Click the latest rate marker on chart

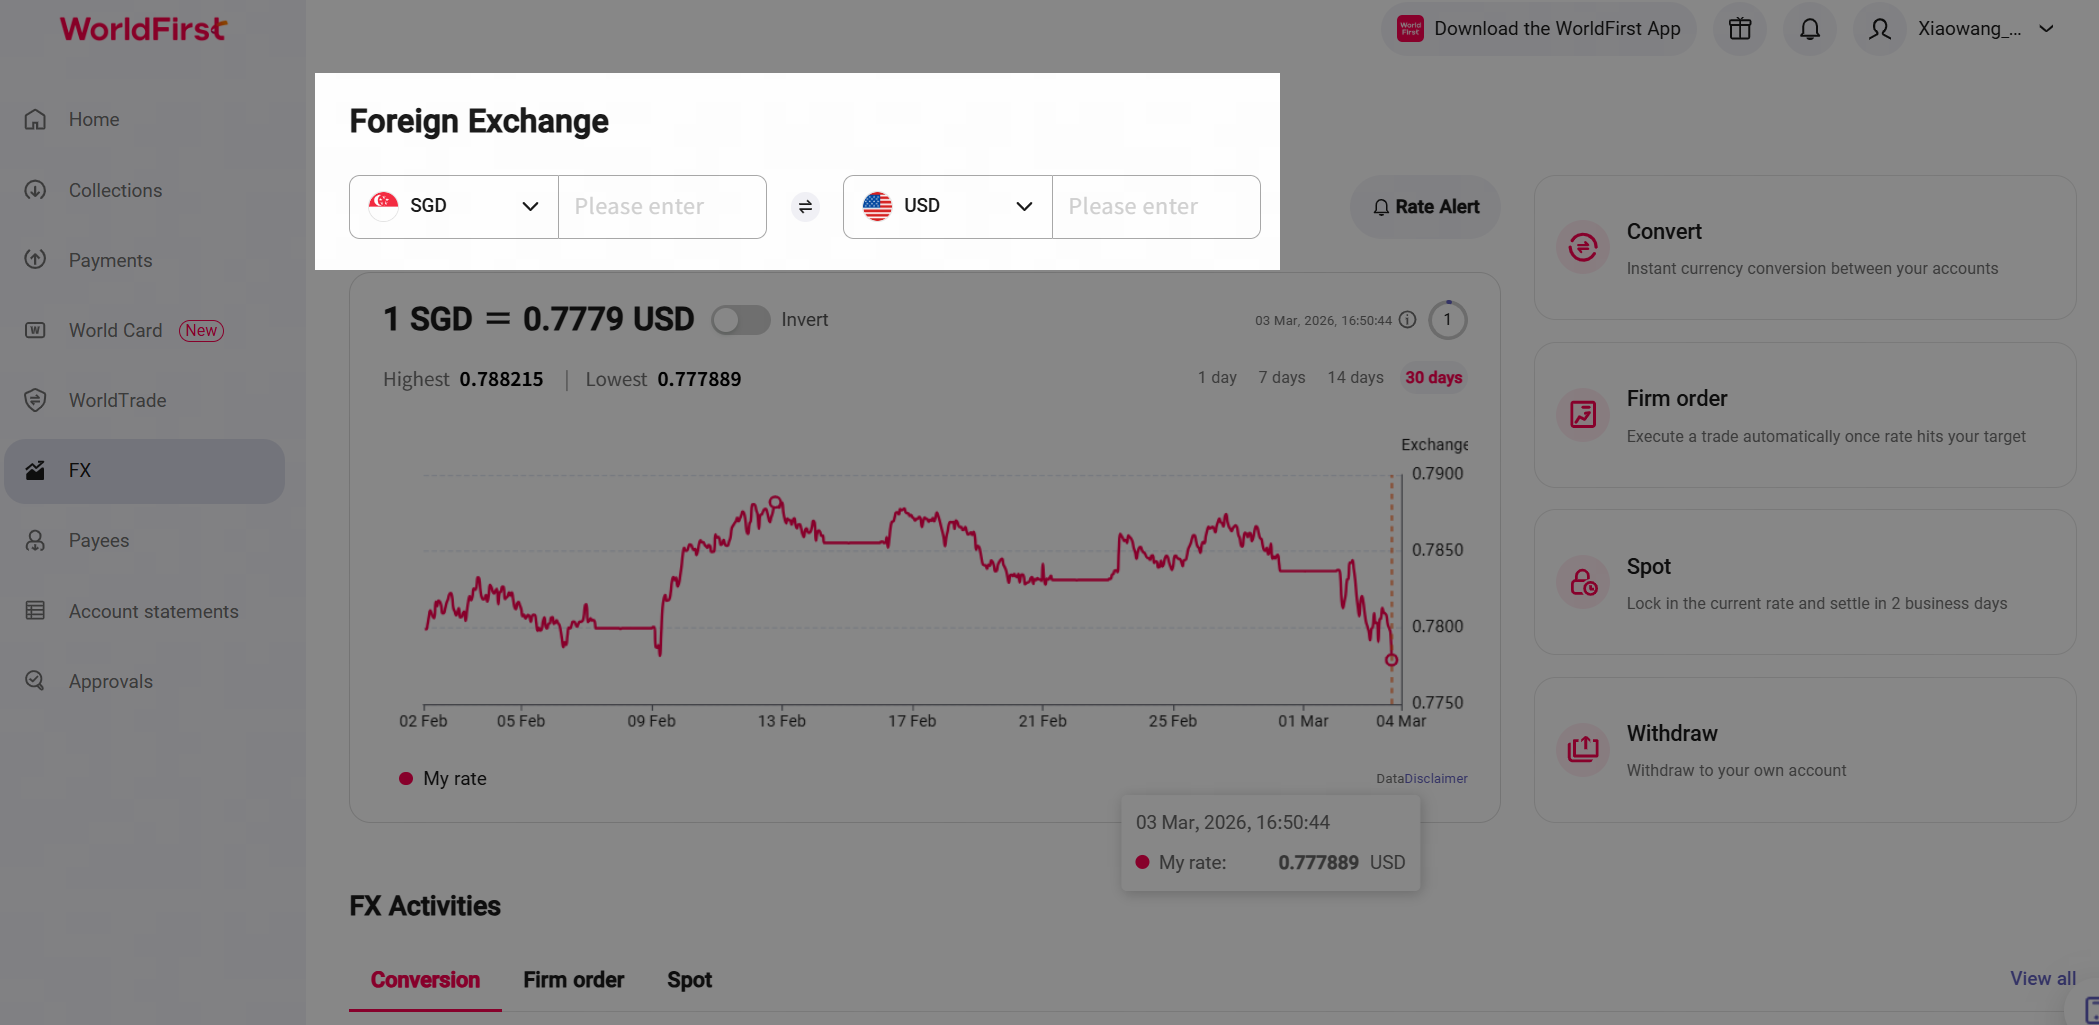[x=1391, y=660]
